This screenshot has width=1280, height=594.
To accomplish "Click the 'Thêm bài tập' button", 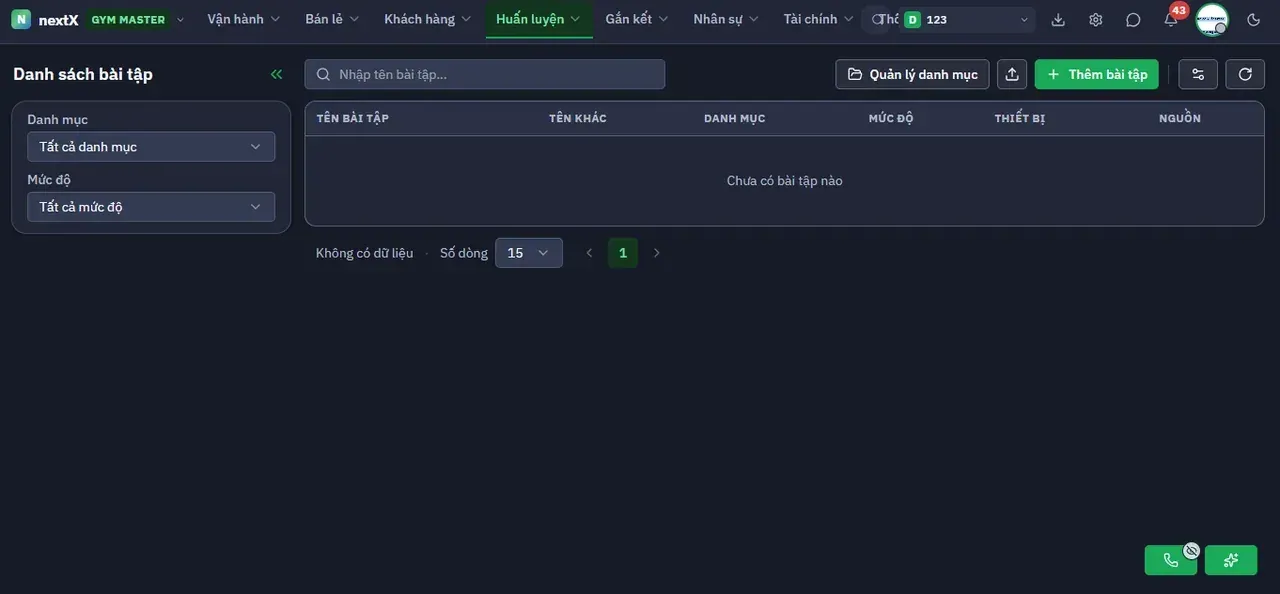I will [1097, 74].
